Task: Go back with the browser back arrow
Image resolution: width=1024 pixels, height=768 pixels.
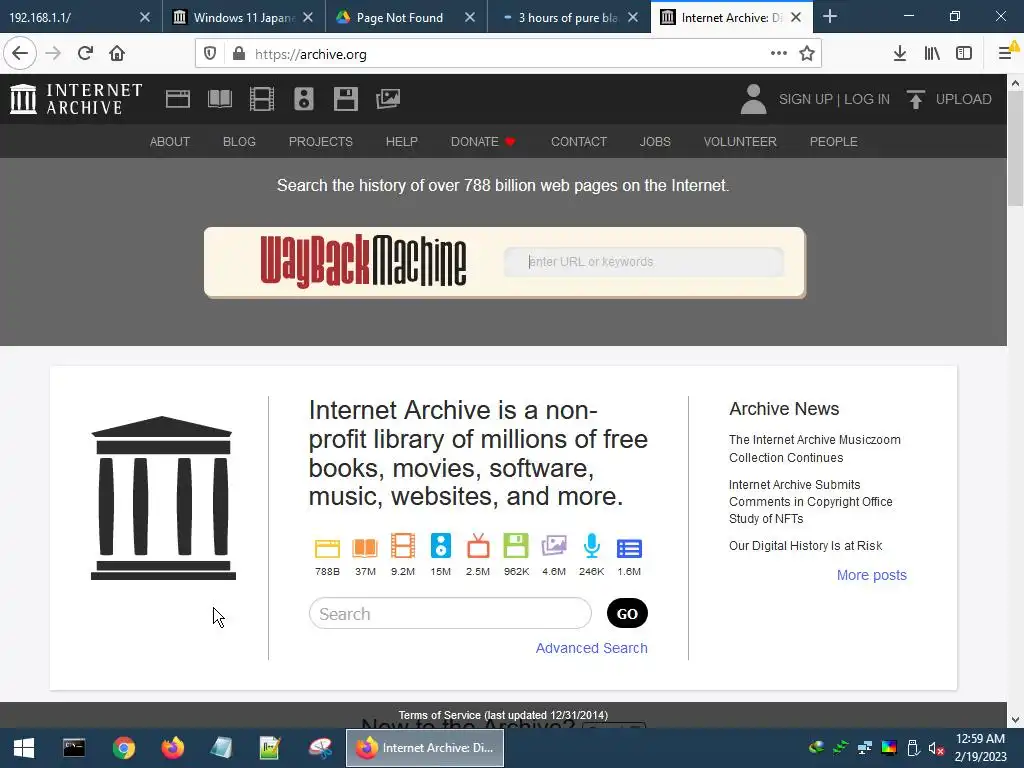Action: point(20,54)
